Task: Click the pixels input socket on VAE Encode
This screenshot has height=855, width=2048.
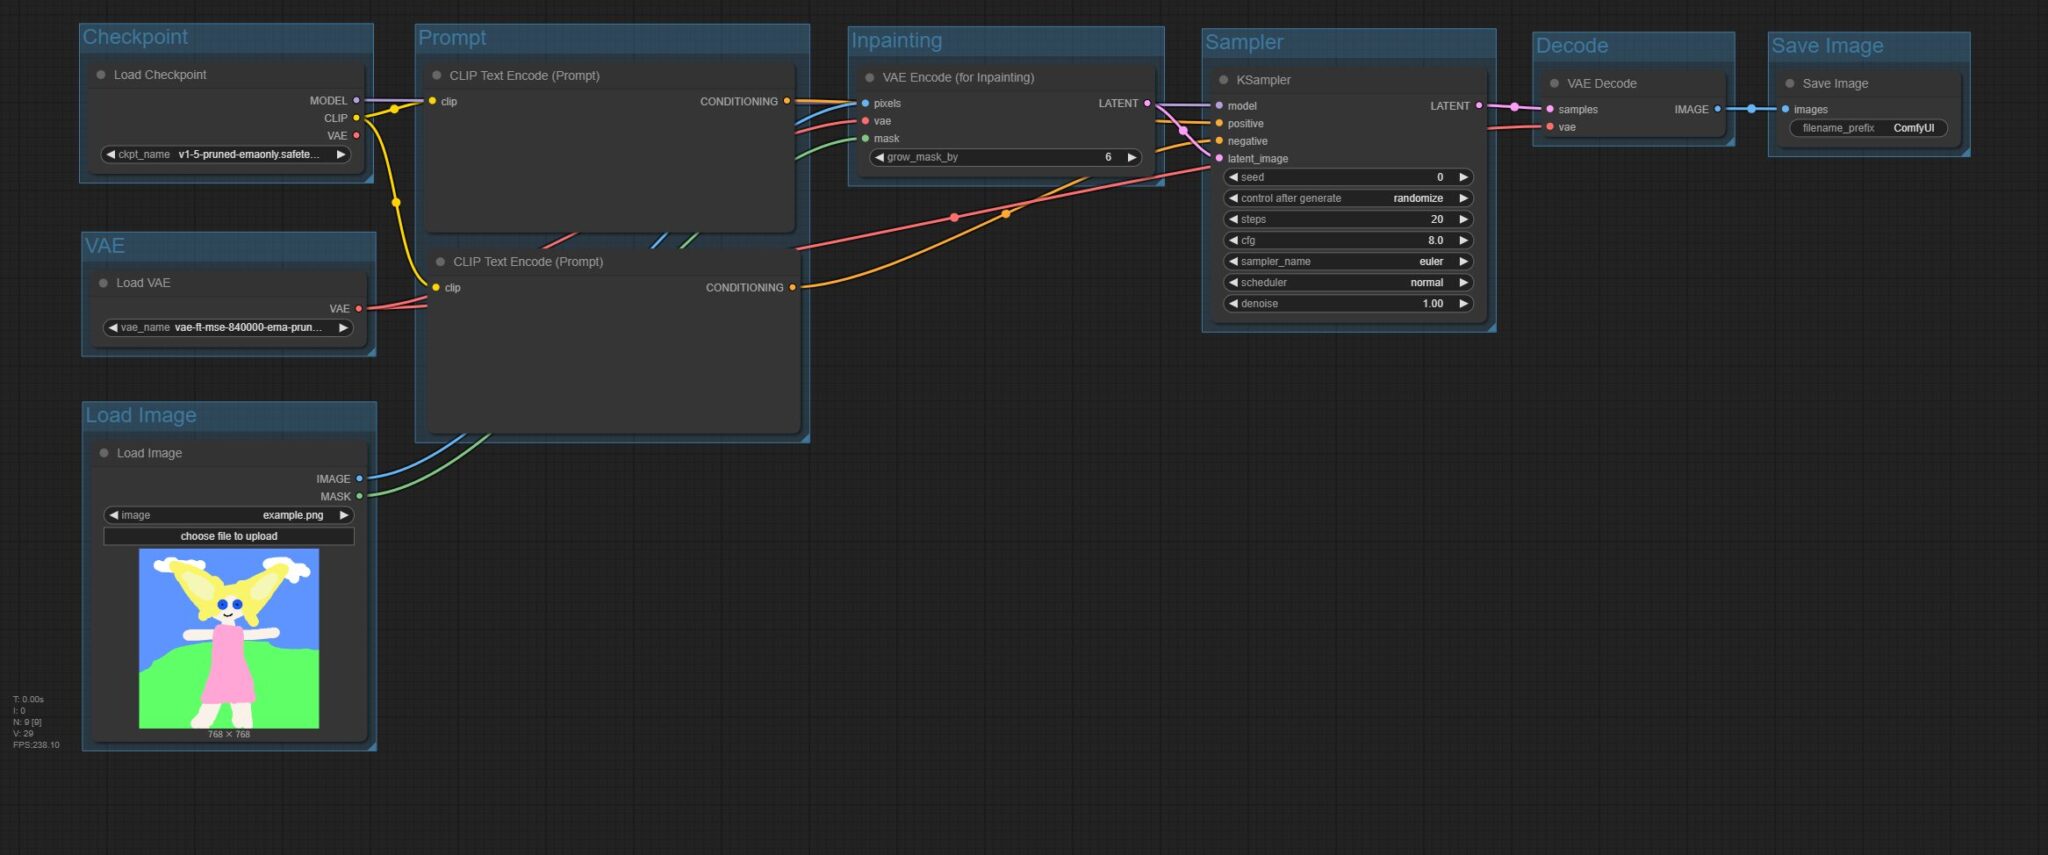Action: (865, 103)
